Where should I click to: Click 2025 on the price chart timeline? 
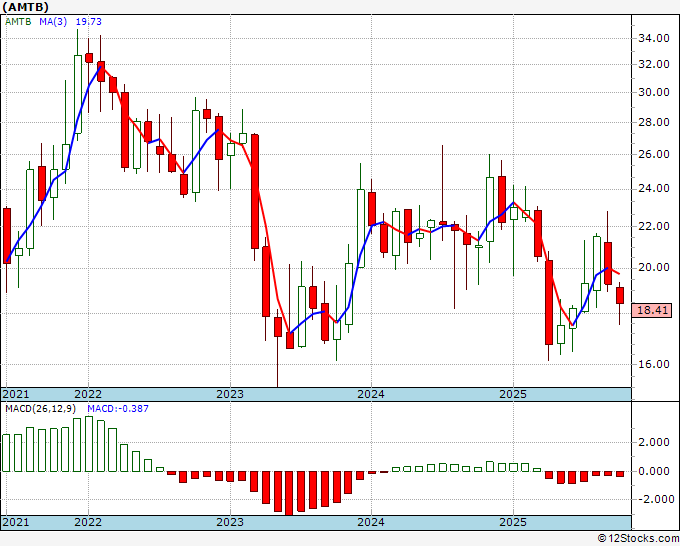point(513,394)
